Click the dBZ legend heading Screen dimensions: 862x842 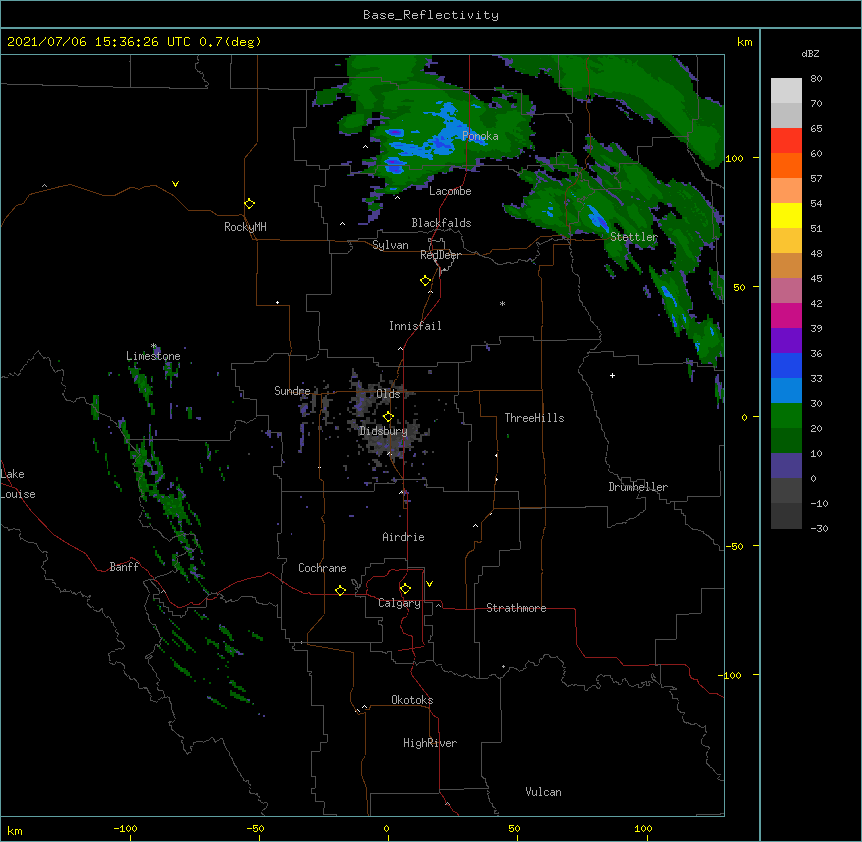pos(810,53)
